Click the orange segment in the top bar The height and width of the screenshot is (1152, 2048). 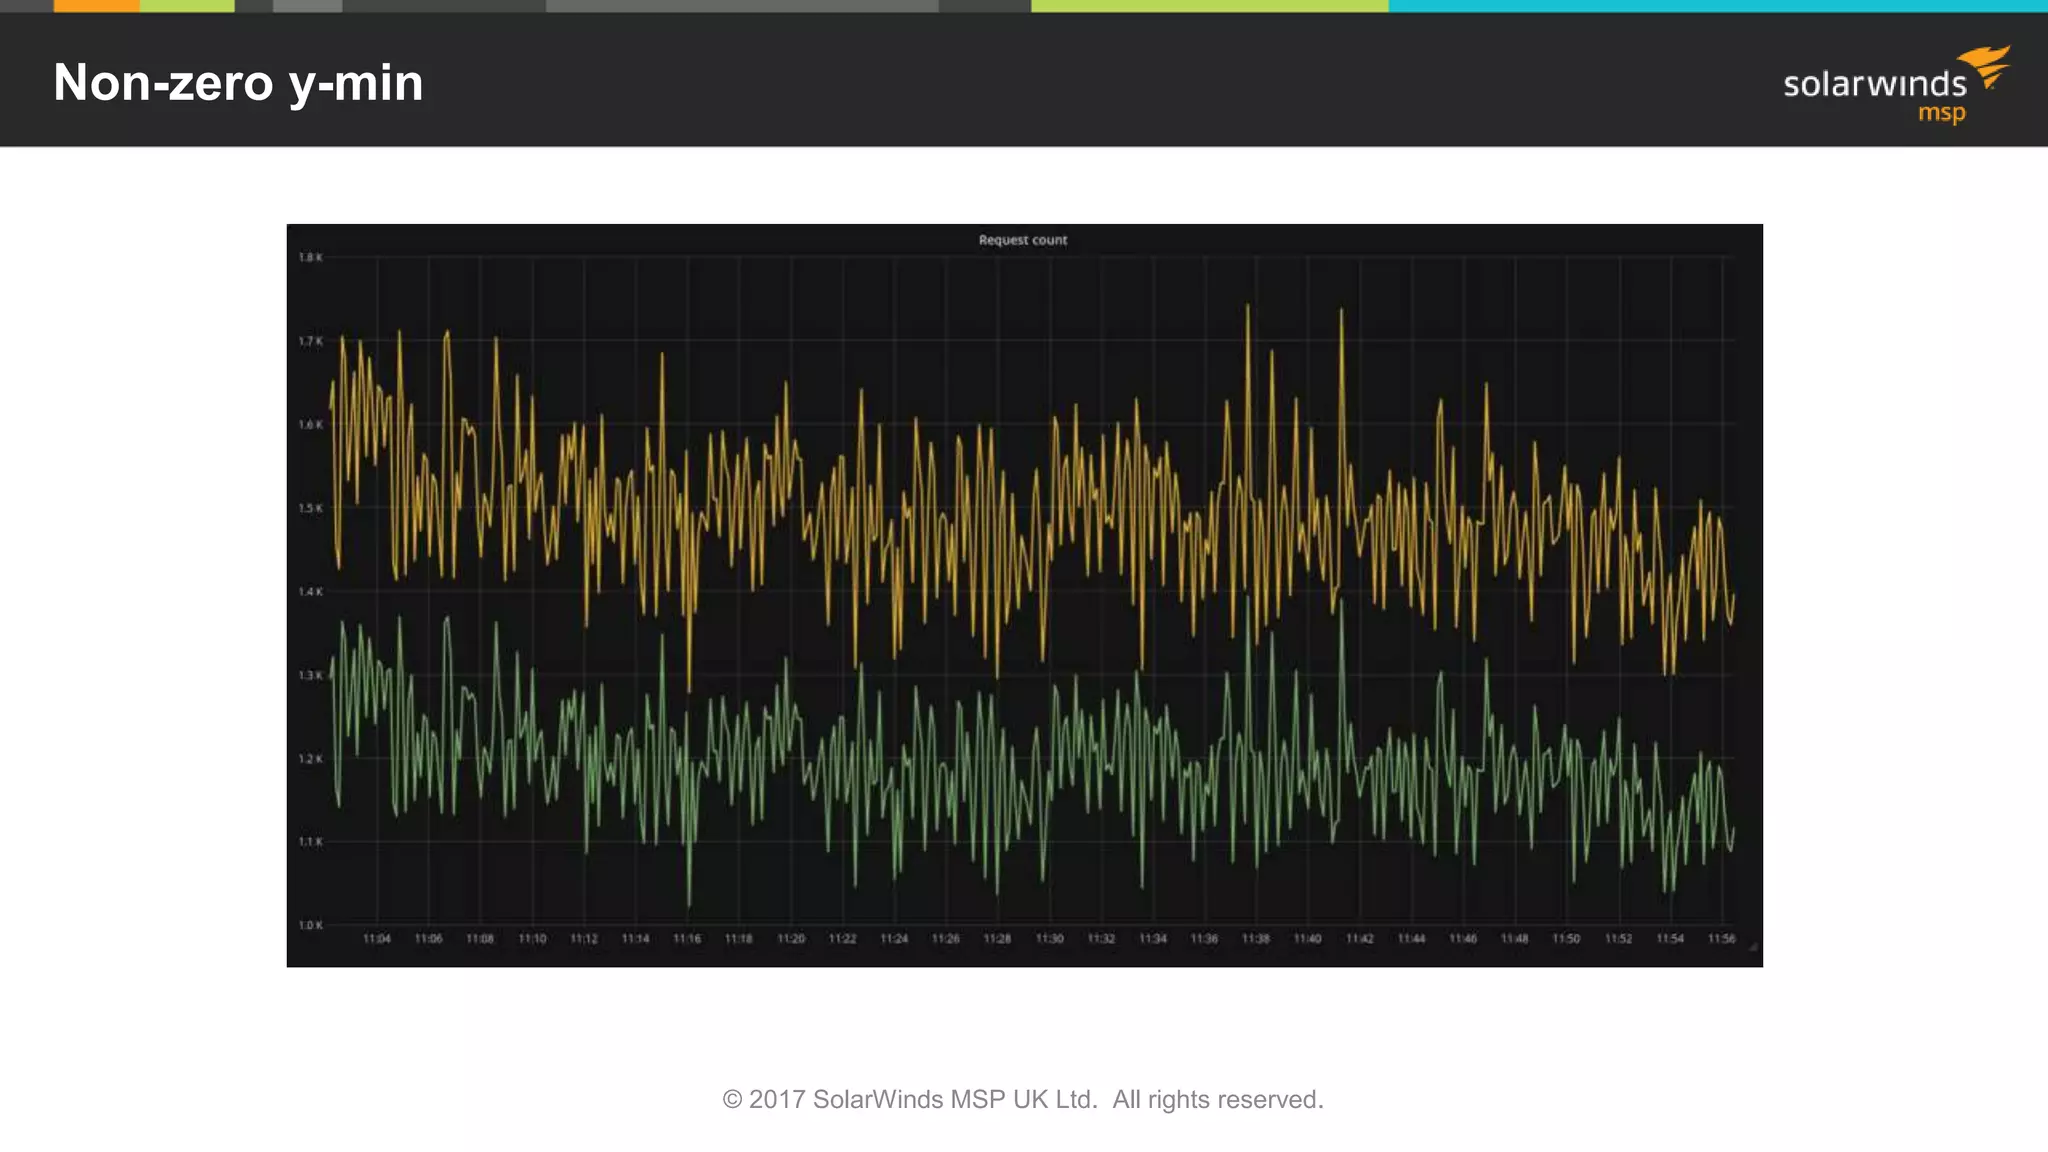(x=96, y=6)
